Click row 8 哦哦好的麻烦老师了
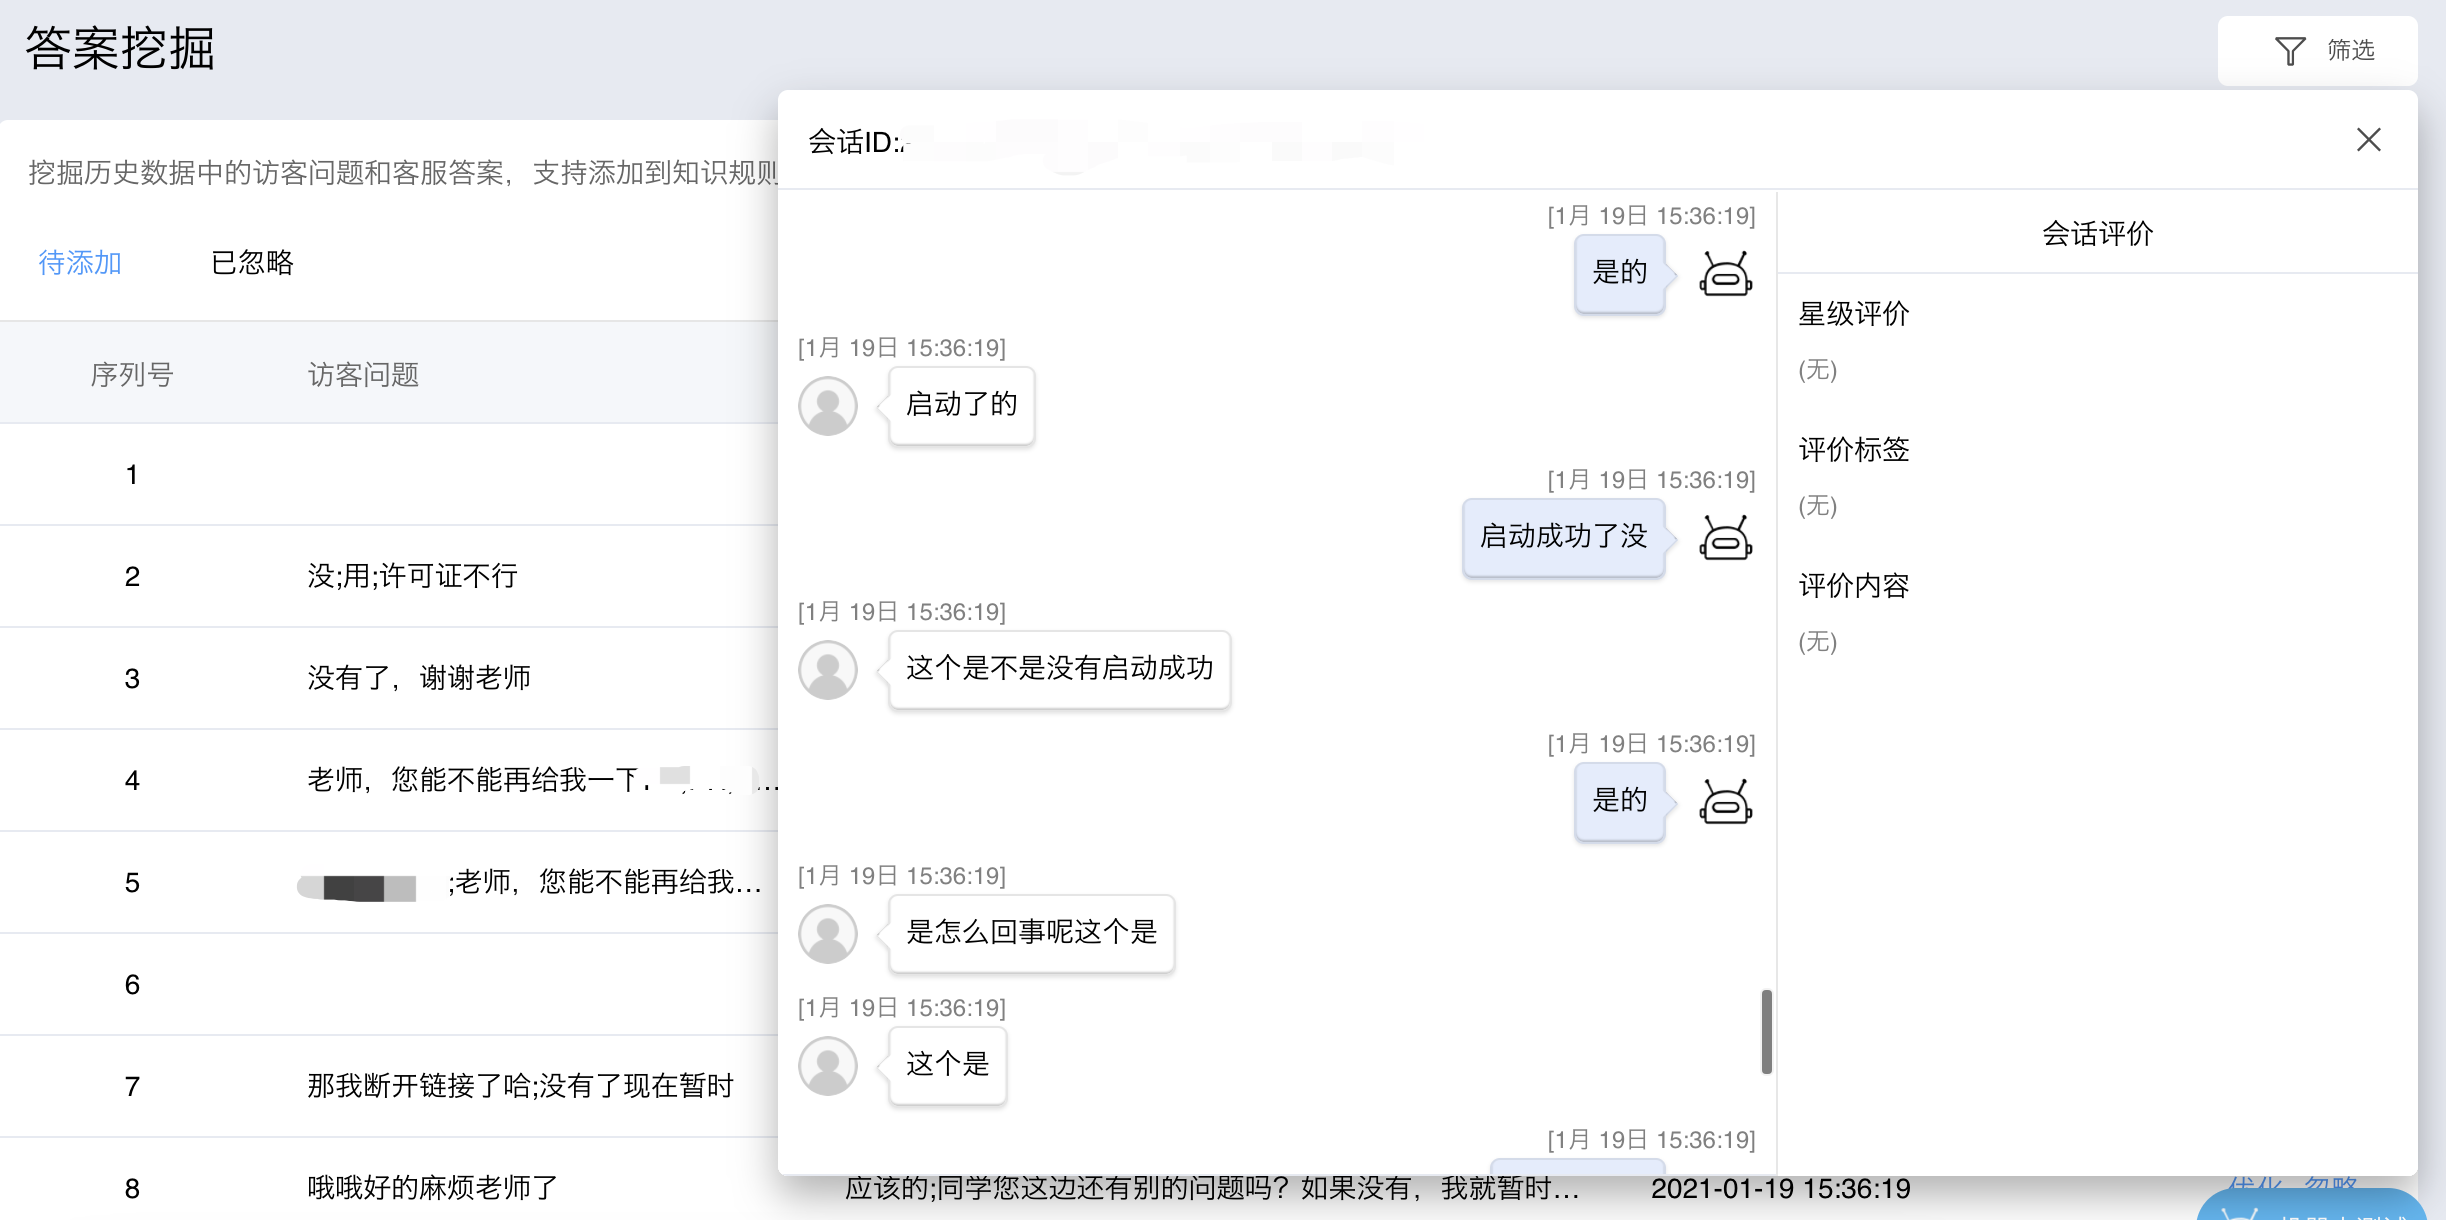The width and height of the screenshot is (2446, 1220). (x=432, y=1188)
